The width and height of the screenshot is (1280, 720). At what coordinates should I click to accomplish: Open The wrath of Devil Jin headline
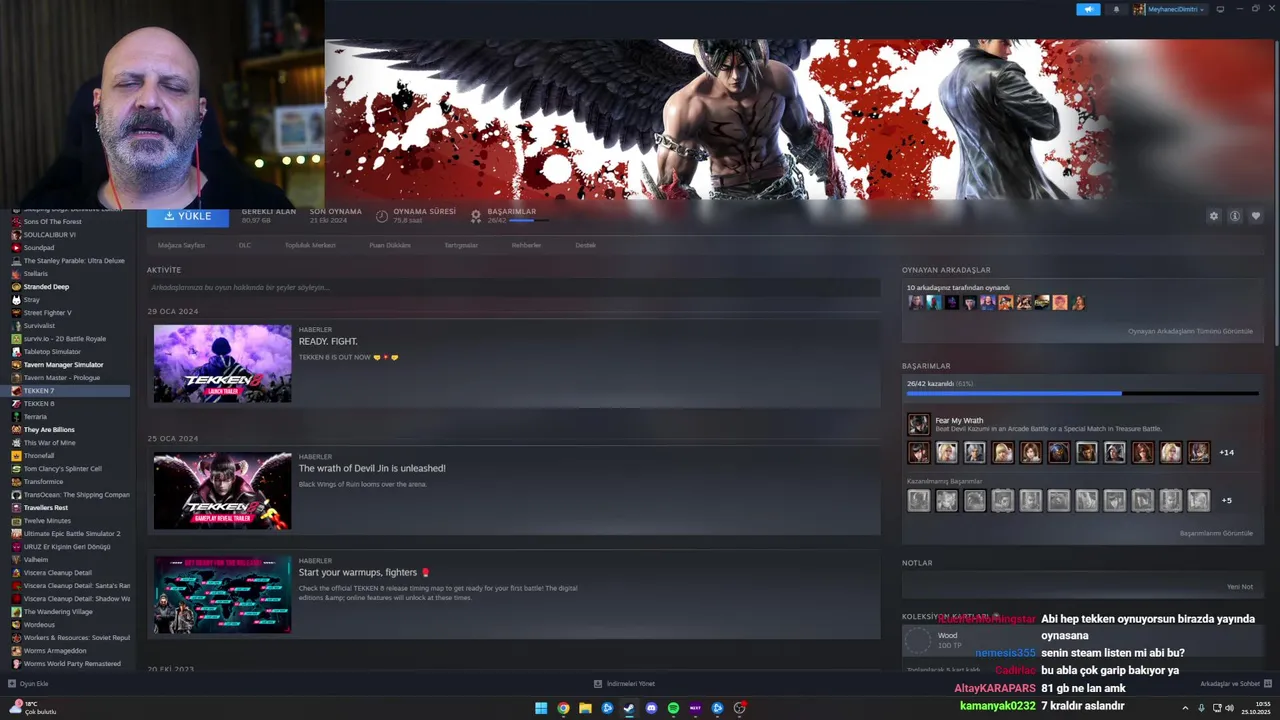372,468
